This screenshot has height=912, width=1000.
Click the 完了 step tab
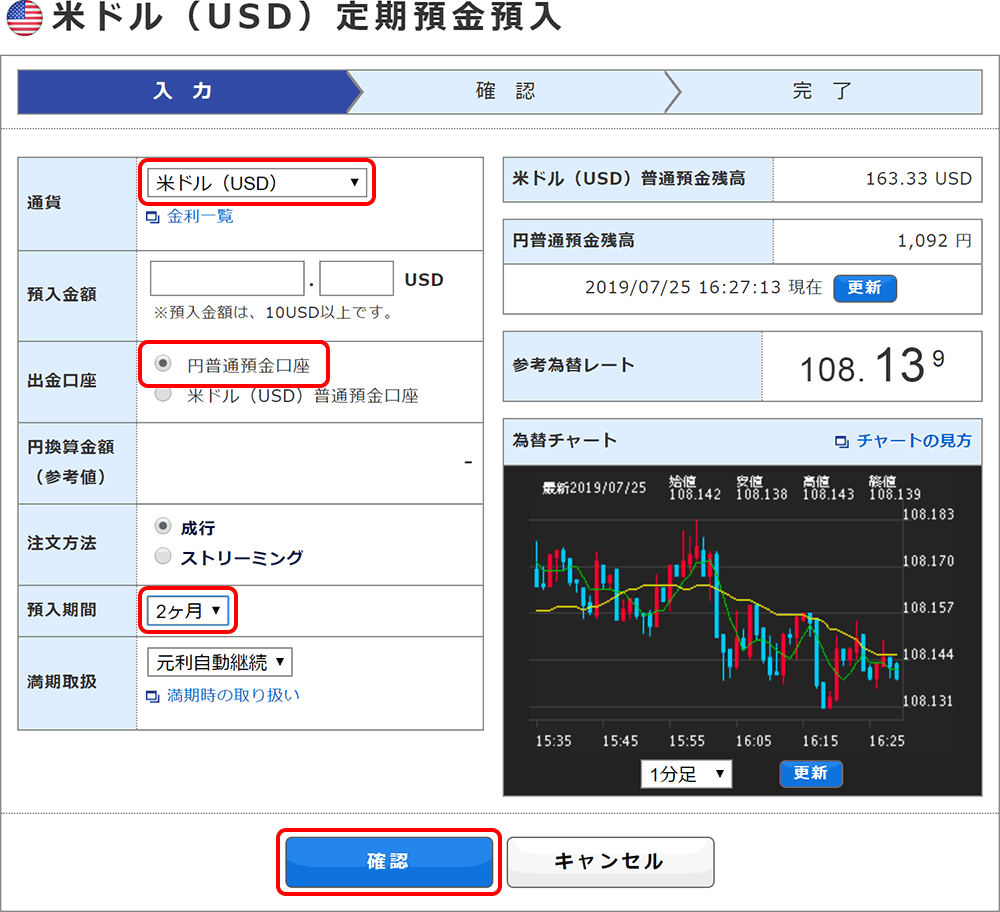point(822,92)
